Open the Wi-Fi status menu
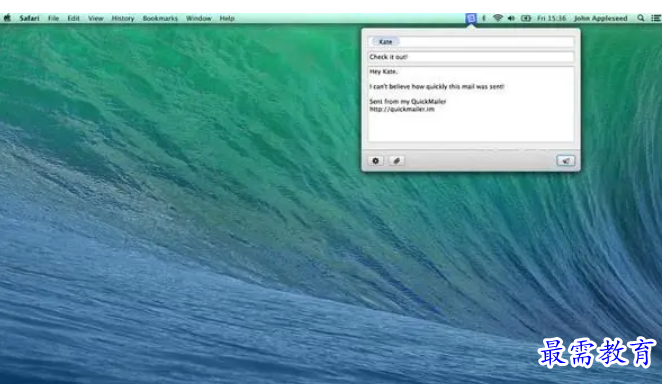 coord(498,18)
